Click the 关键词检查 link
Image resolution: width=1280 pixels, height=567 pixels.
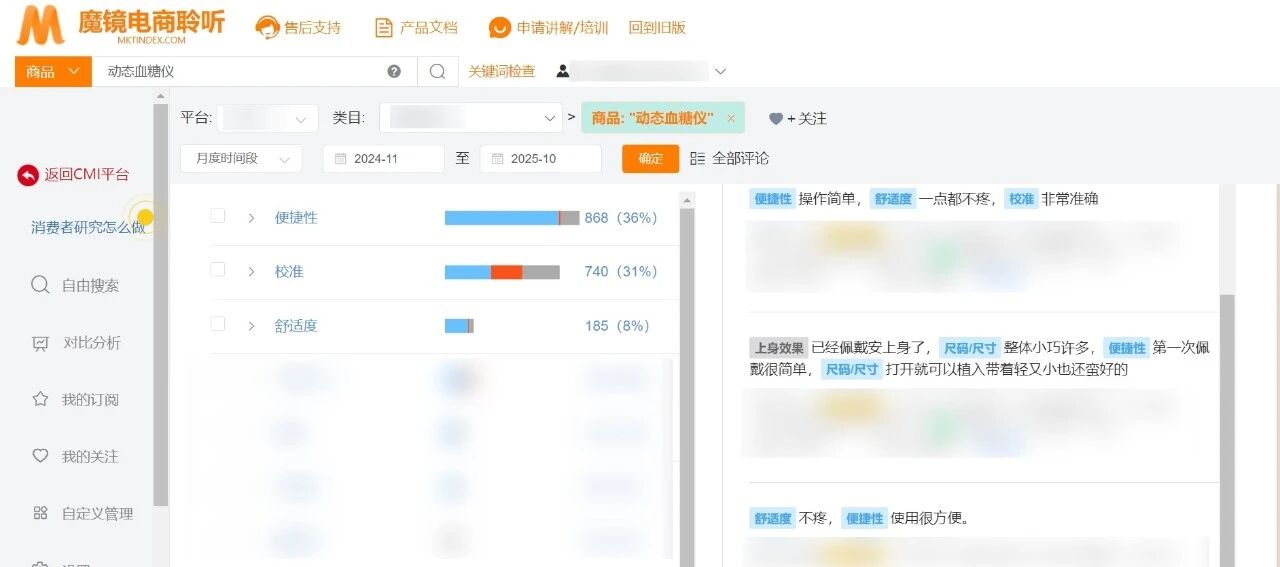[x=501, y=72]
